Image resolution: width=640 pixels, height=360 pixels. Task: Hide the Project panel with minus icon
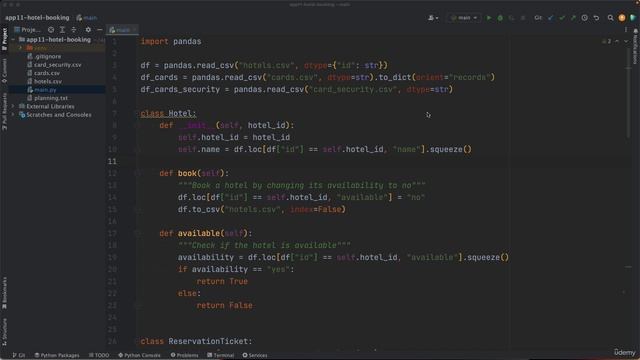[100, 30]
